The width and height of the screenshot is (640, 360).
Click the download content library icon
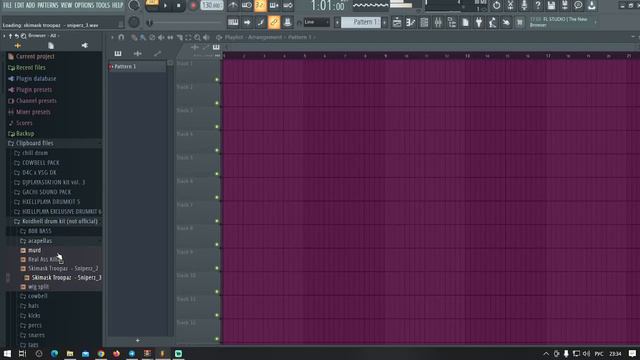(591, 5)
